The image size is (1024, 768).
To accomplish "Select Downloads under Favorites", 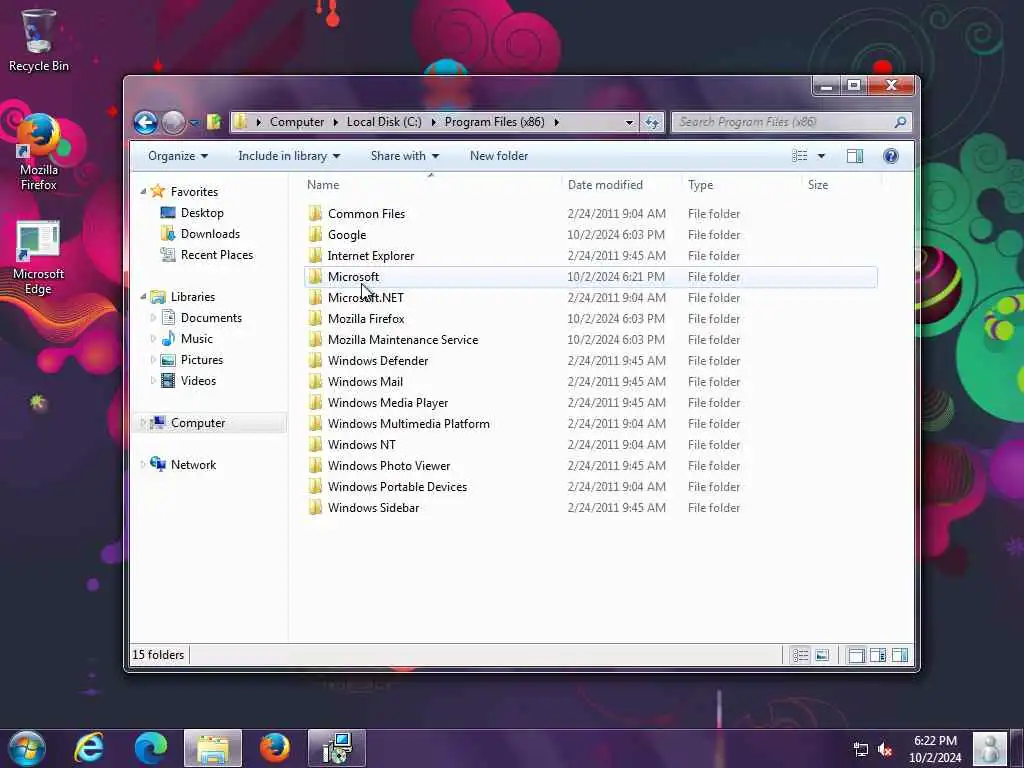I will tap(210, 234).
